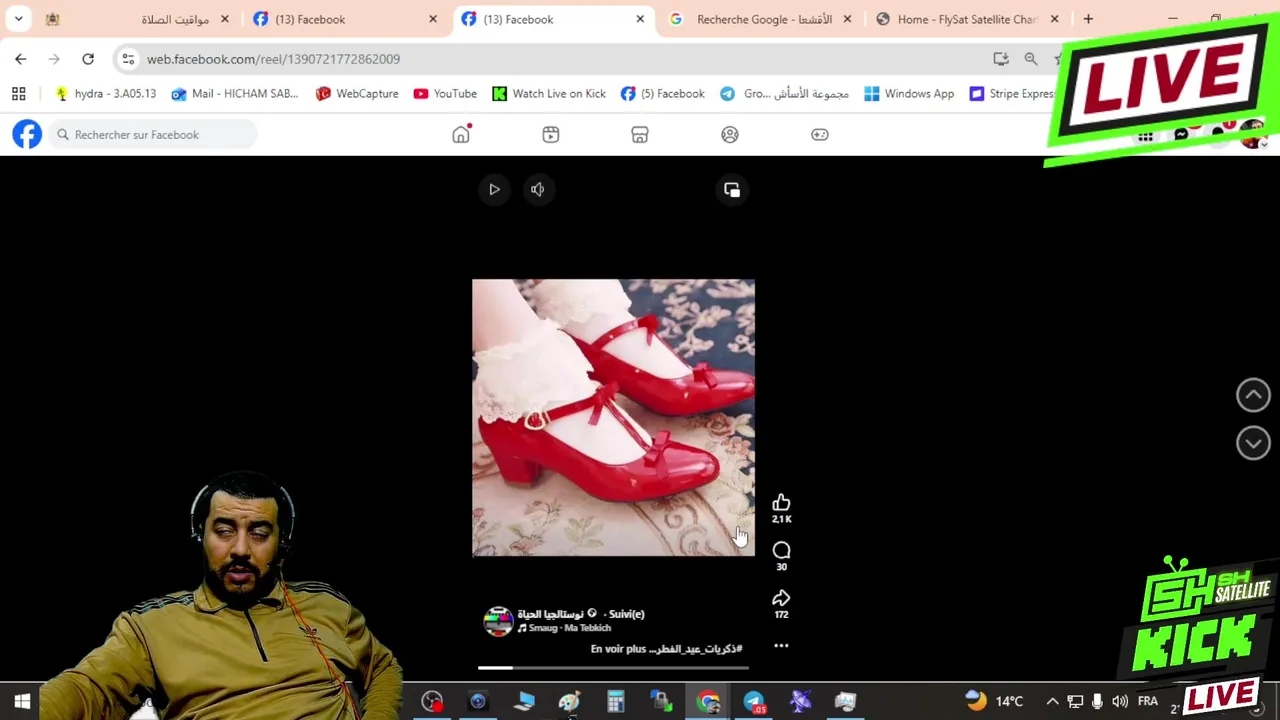Switch to FlySat Satellite Chart tab

pyautogui.click(x=967, y=19)
